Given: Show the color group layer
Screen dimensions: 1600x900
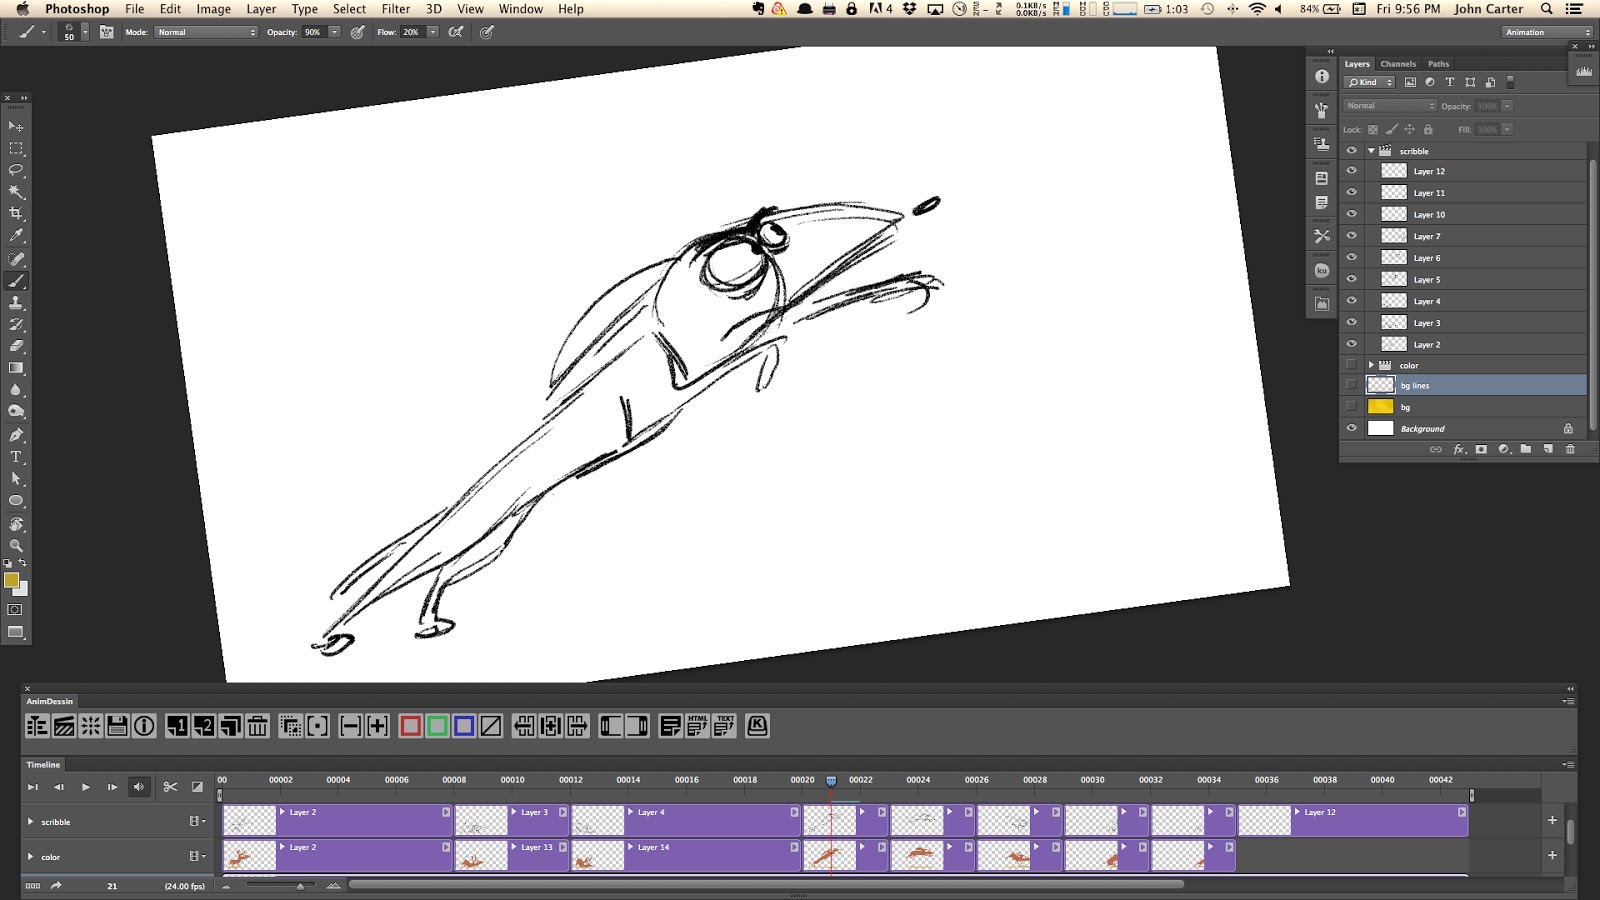Looking at the screenshot, I should click(x=1352, y=365).
